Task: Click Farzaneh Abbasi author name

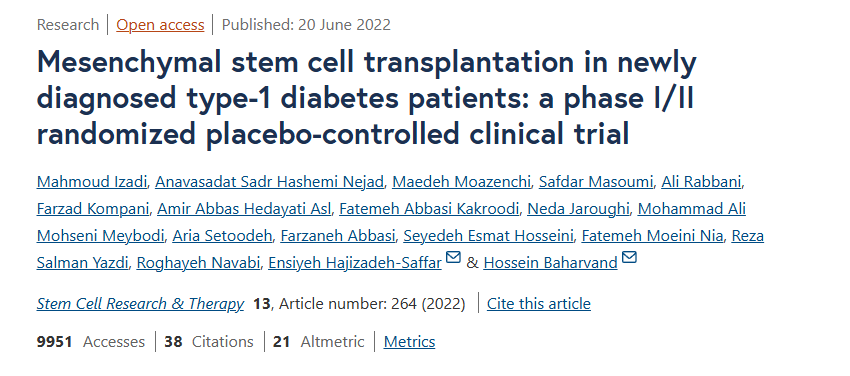Action: click(339, 236)
